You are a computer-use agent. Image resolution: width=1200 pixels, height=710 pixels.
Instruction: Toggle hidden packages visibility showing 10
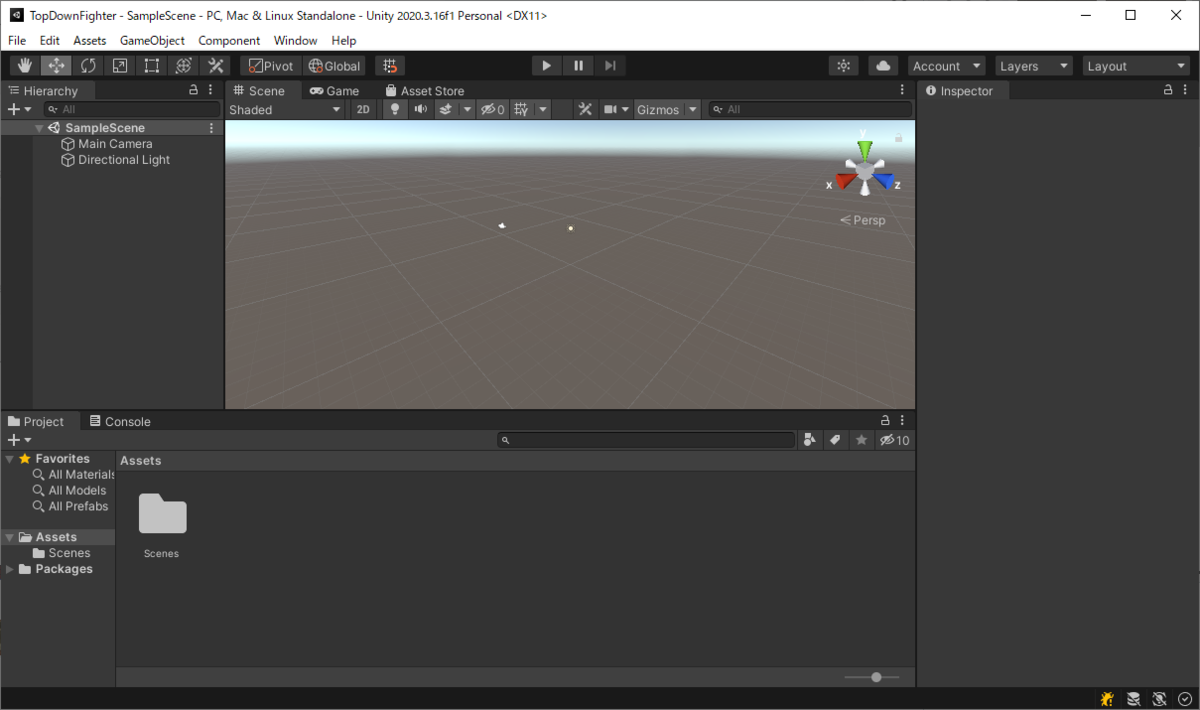[x=894, y=440]
